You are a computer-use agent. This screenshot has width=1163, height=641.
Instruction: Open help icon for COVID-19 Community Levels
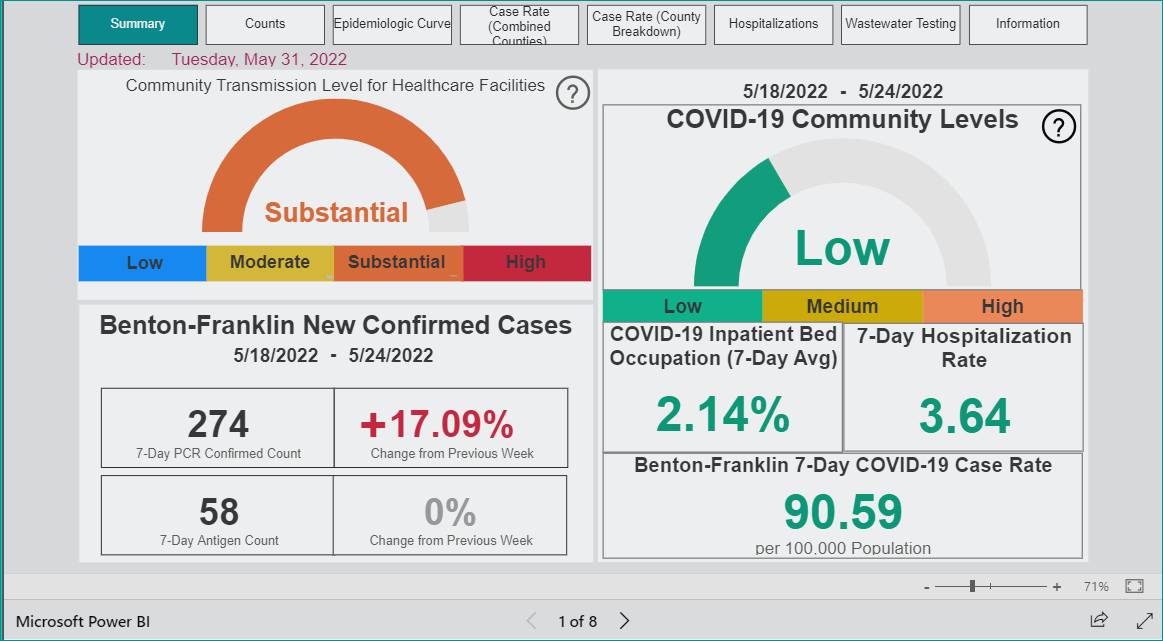tap(1058, 127)
